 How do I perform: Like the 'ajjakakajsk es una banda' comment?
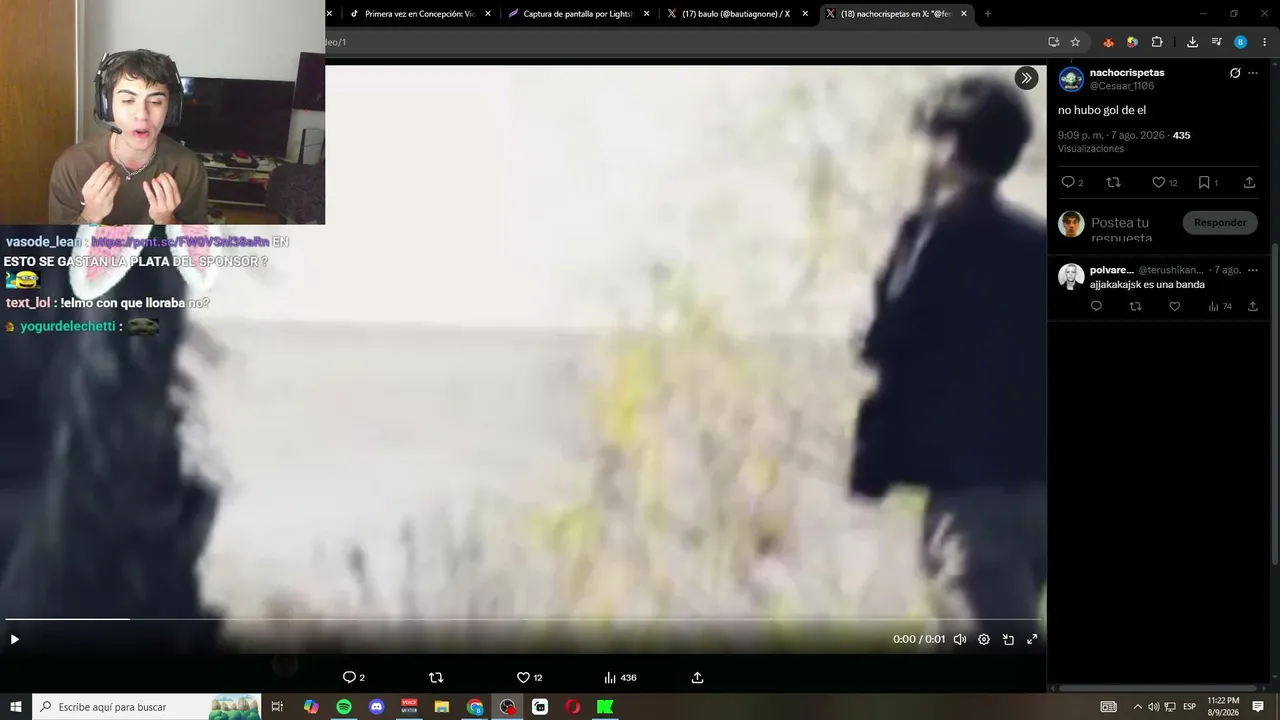[x=1174, y=306]
